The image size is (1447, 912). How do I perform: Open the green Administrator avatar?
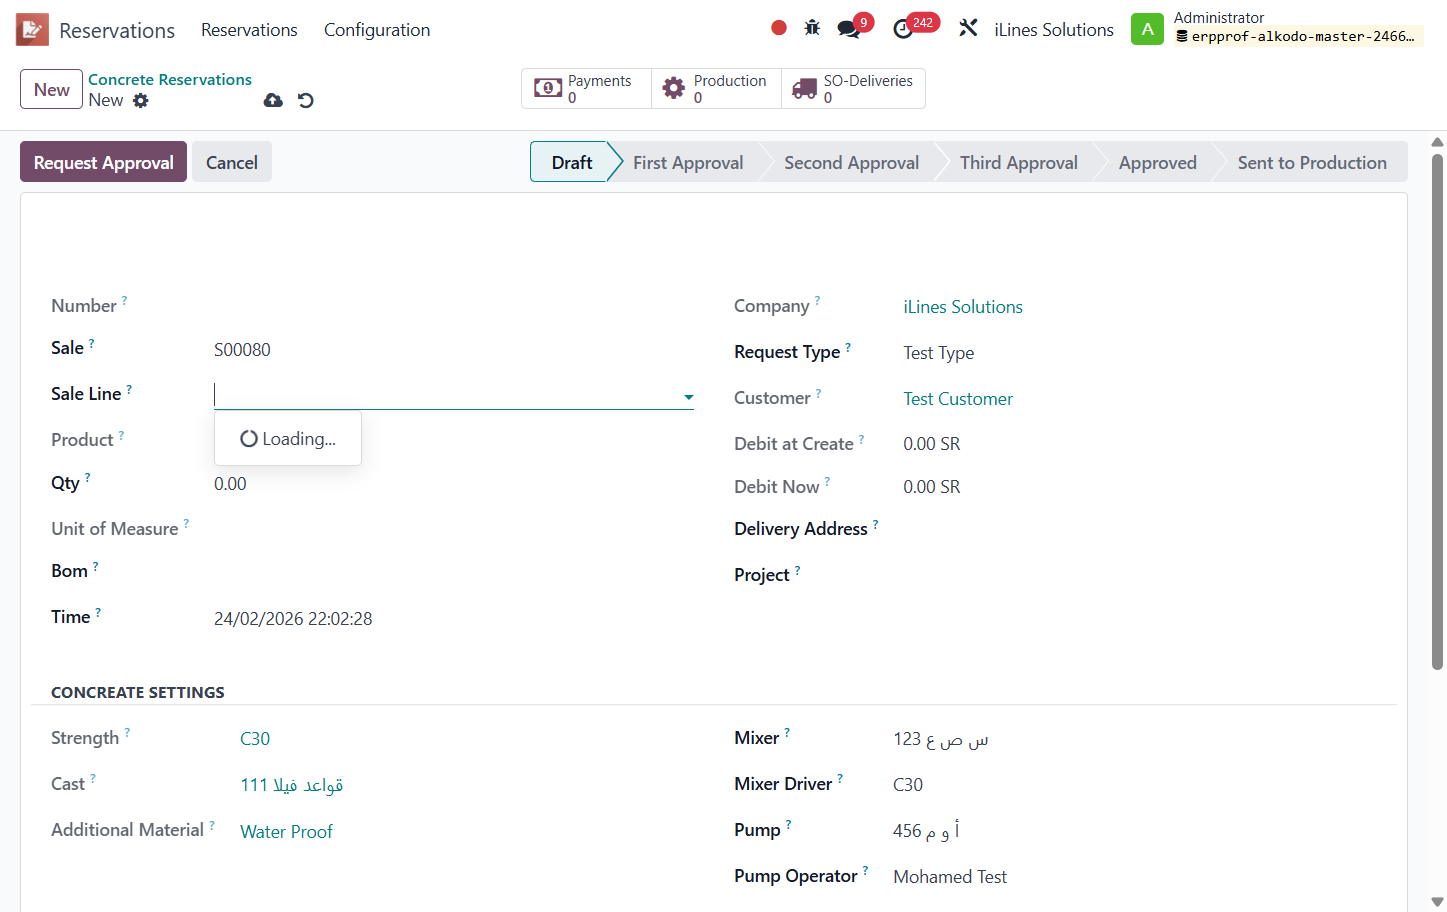click(1147, 29)
